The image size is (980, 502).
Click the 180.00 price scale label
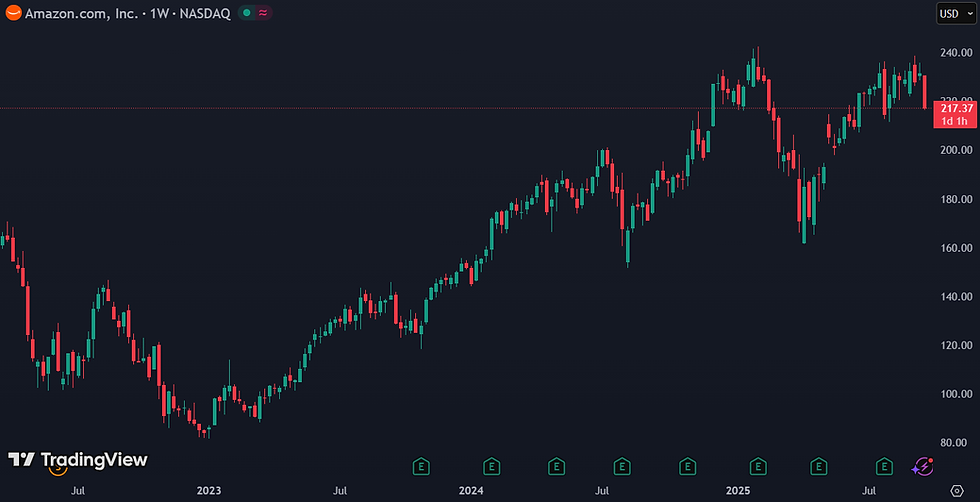coord(957,199)
